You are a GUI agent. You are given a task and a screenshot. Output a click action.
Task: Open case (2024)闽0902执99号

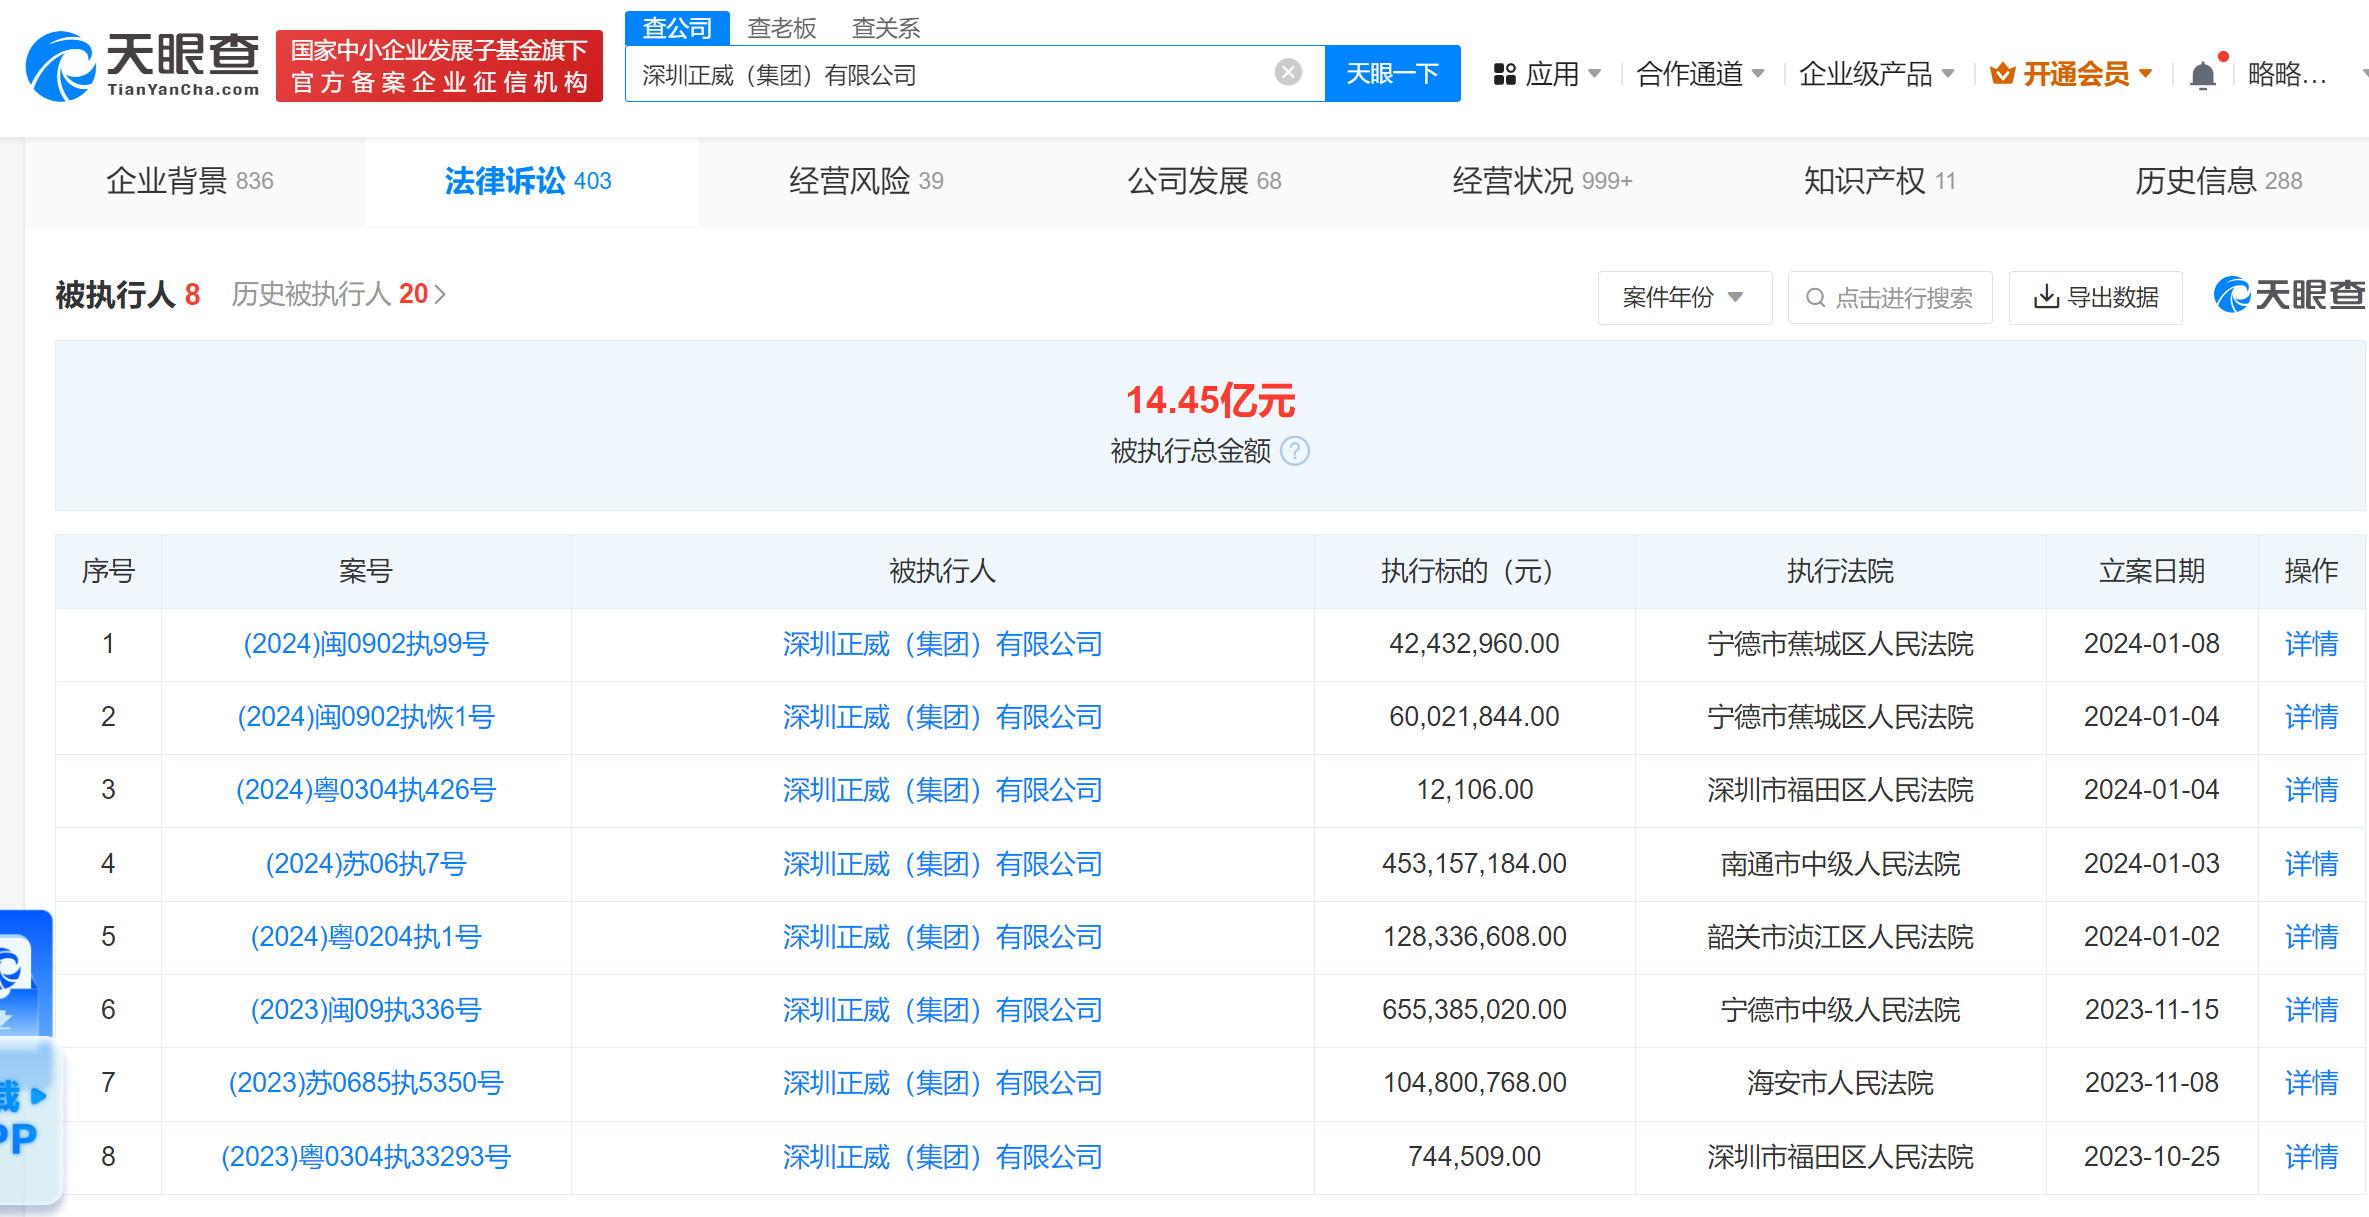[x=365, y=644]
